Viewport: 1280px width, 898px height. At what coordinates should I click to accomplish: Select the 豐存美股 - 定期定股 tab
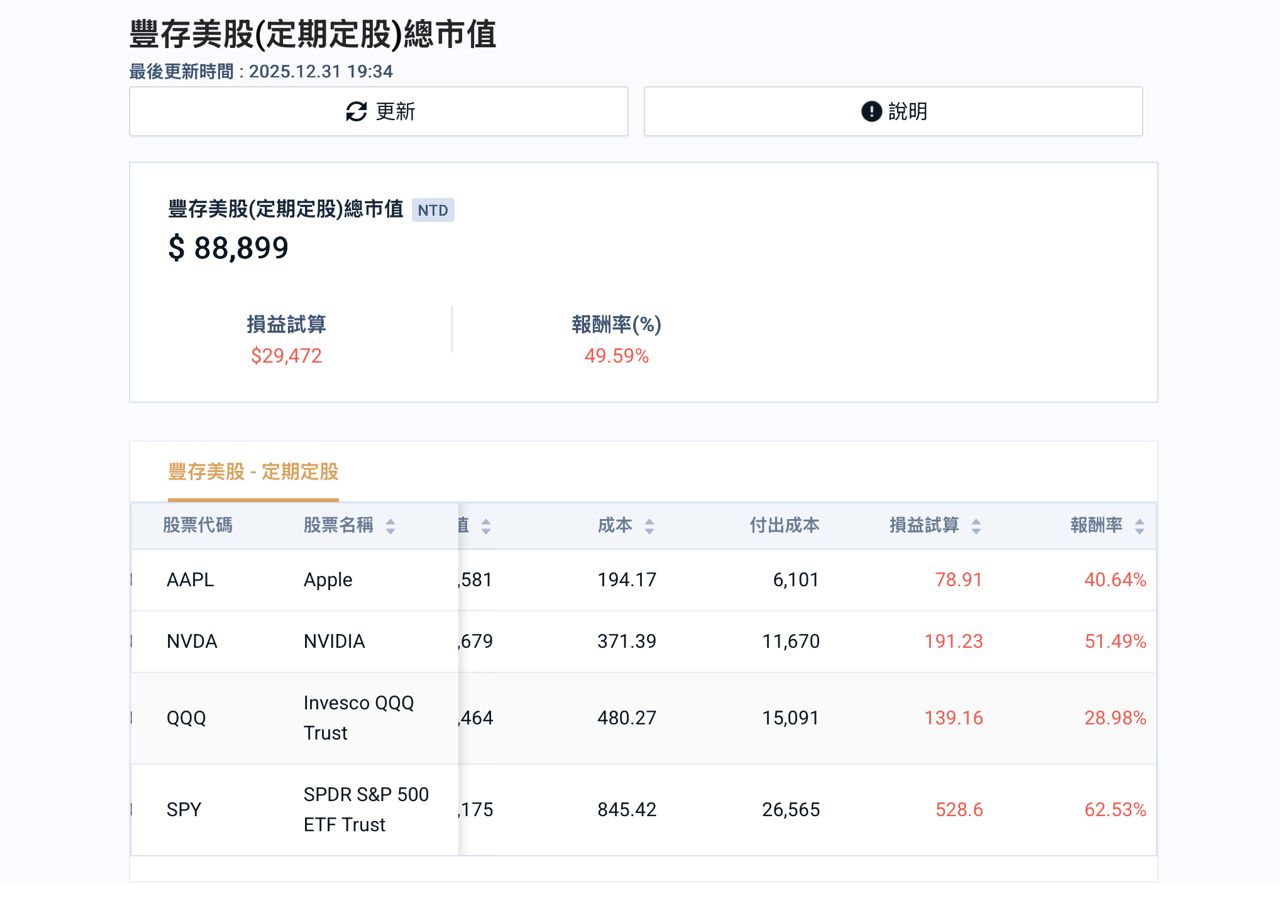point(253,472)
